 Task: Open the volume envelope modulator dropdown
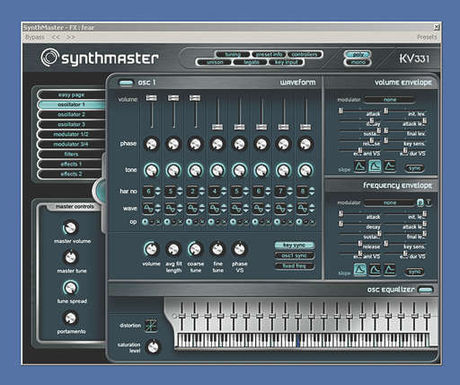(390, 99)
